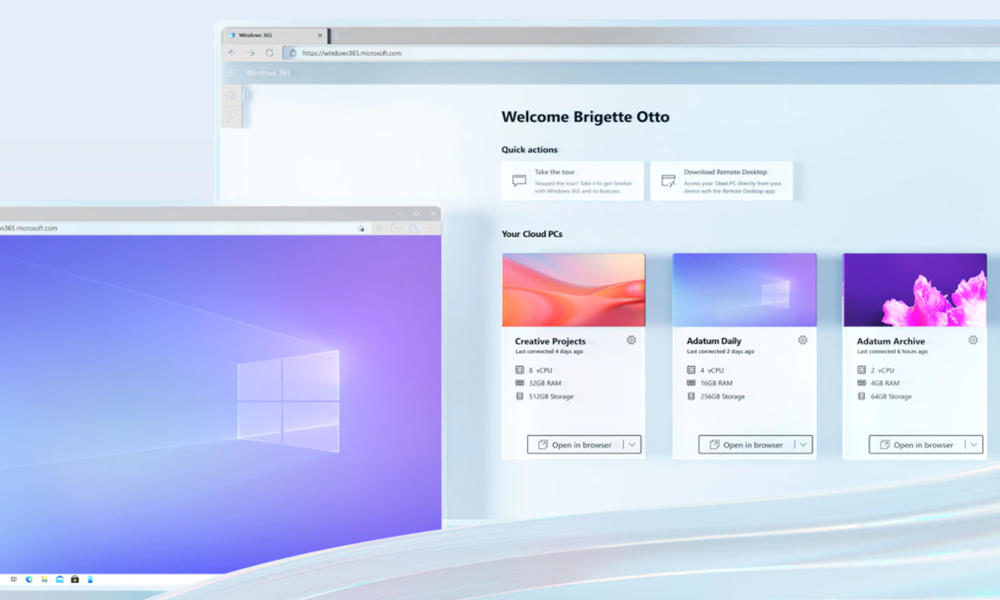This screenshot has height=600, width=1000.
Task: Click the 'Welcome Brigette Otto' heading
Action: click(x=585, y=117)
